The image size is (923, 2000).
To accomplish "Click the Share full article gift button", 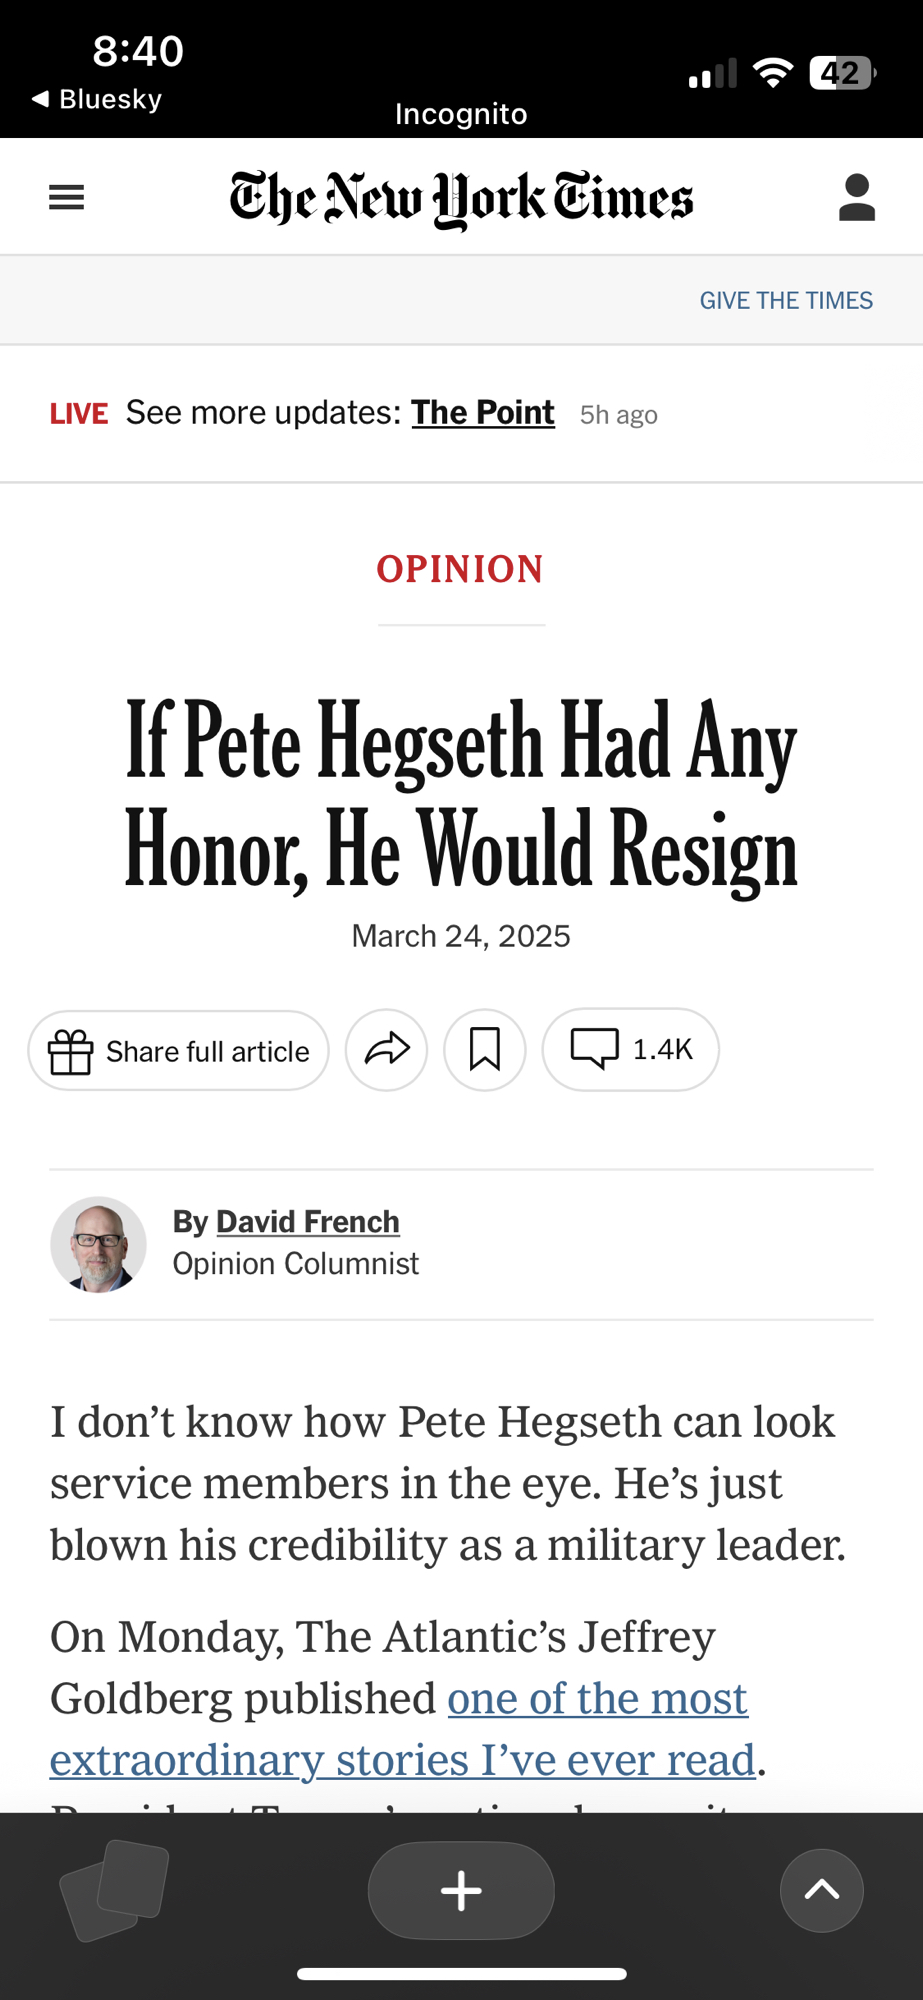I will (179, 1051).
